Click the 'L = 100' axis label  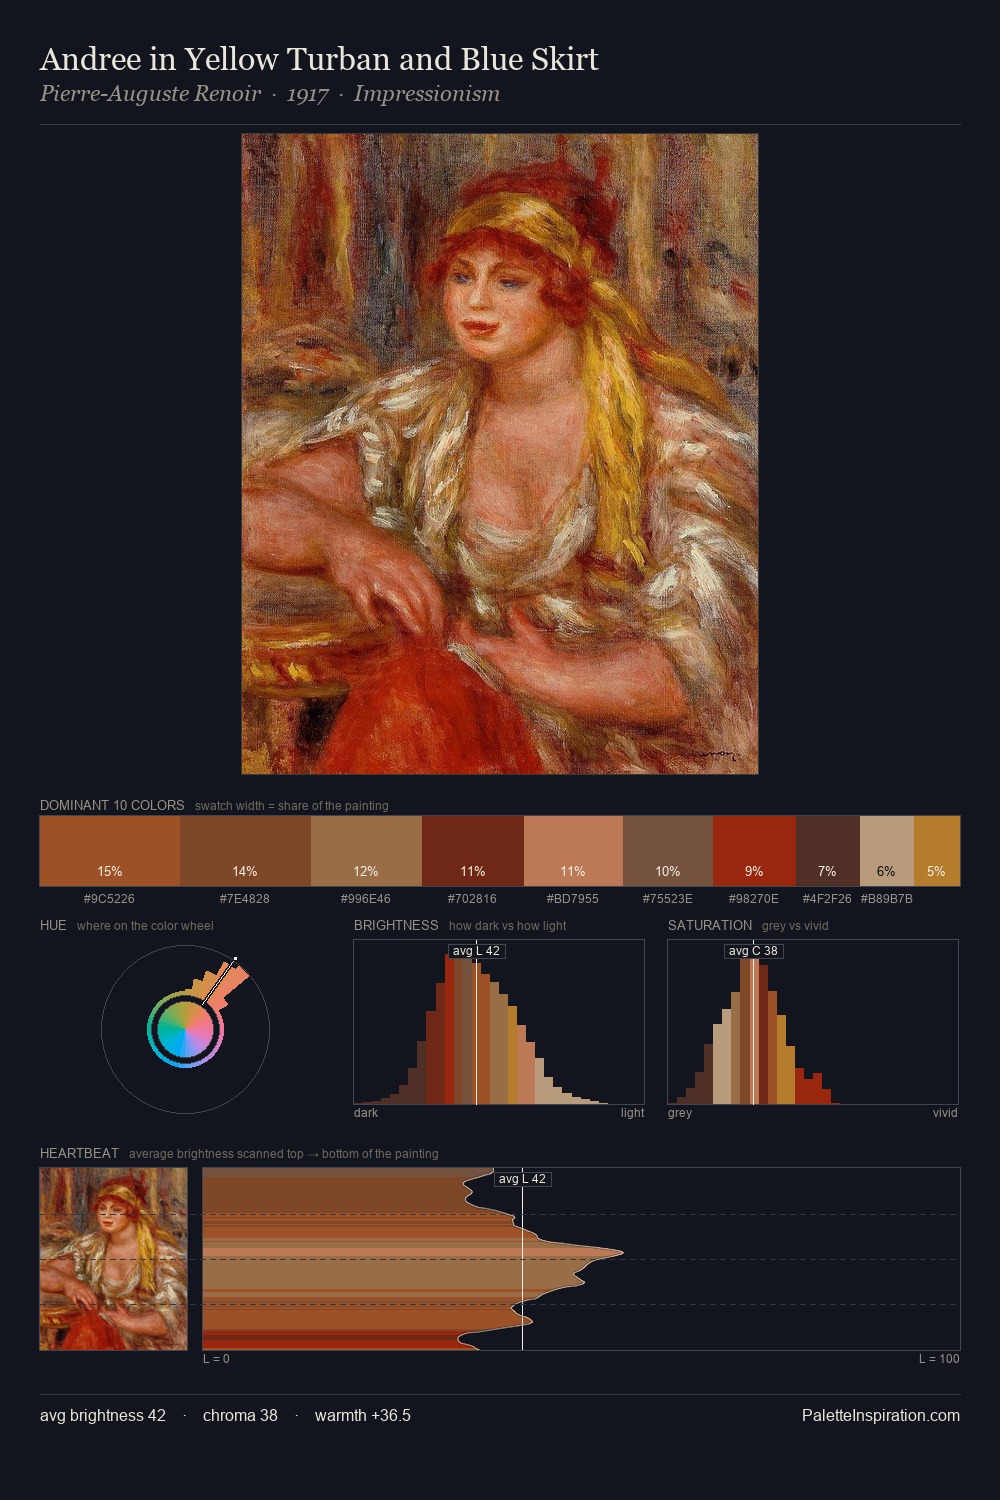pyautogui.click(x=939, y=1359)
